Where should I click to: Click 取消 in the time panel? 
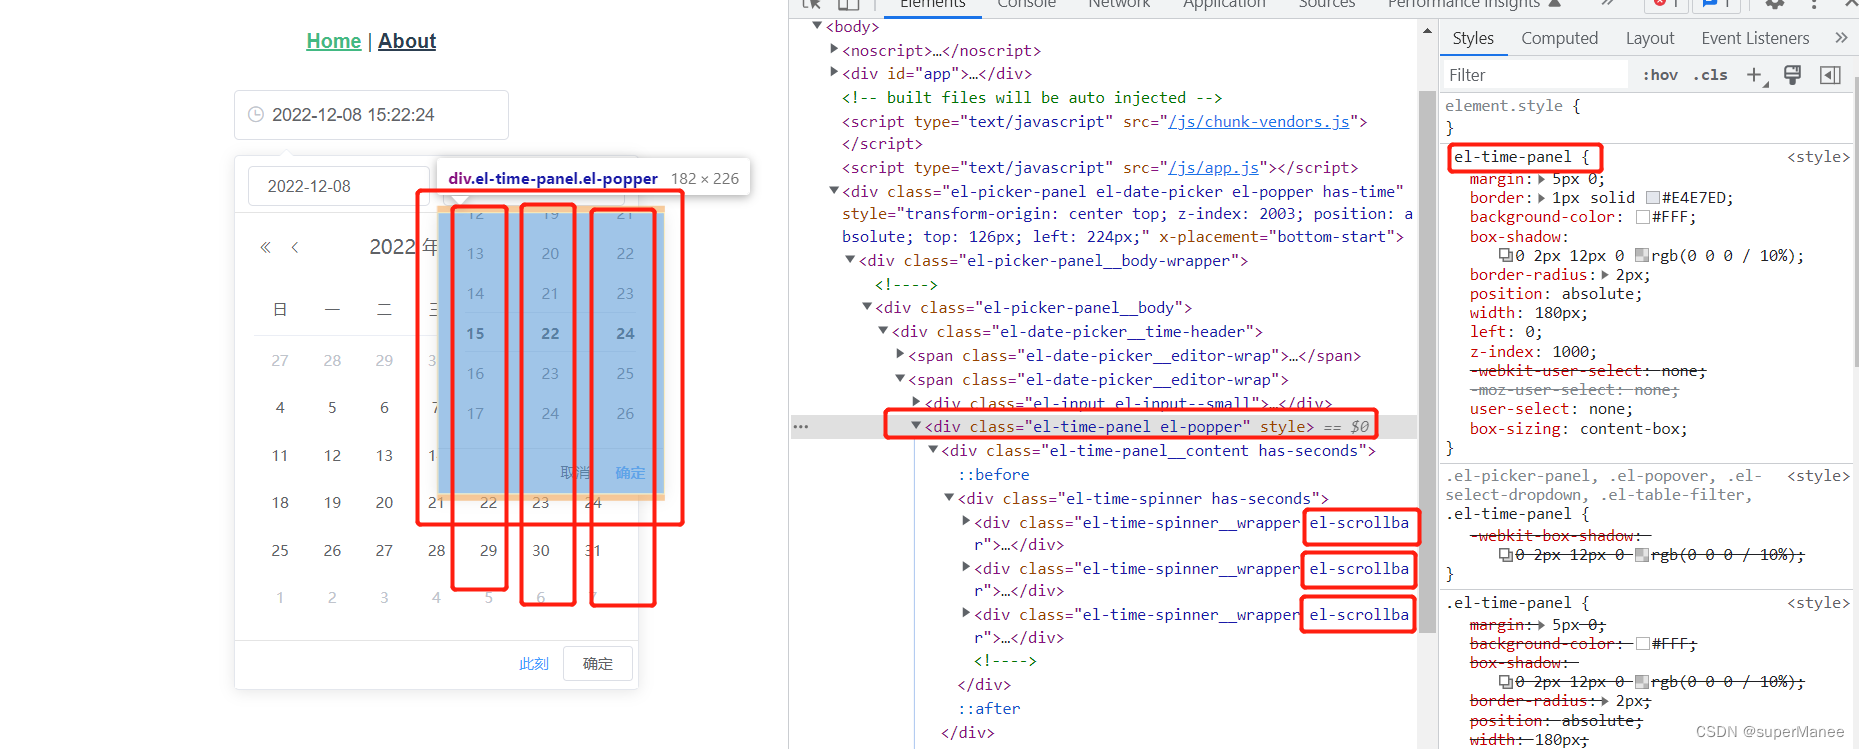coord(575,473)
